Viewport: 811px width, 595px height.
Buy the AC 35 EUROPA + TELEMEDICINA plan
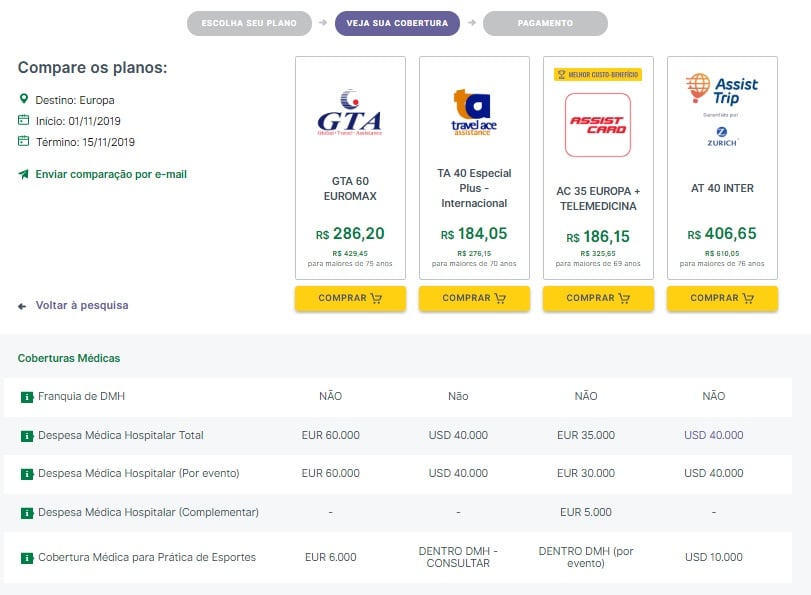[598, 299]
